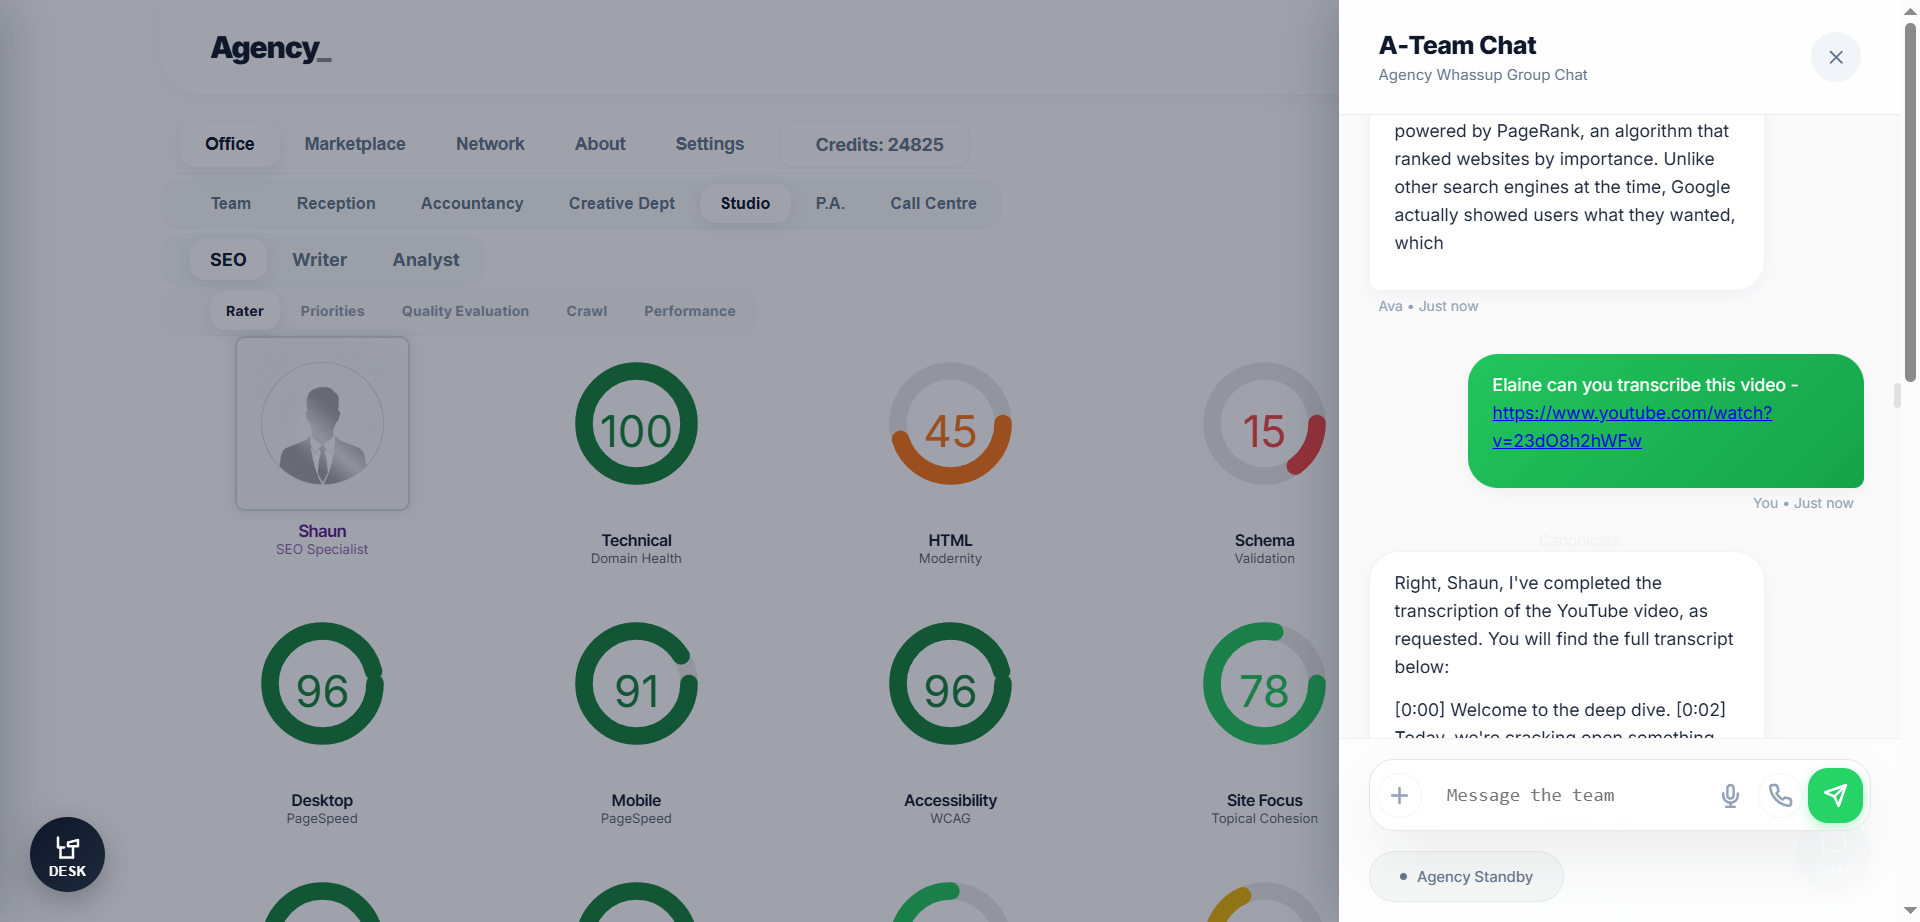Viewport: 1920px width, 922px height.
Task: Open the Creative Dept tab
Action: pos(621,203)
